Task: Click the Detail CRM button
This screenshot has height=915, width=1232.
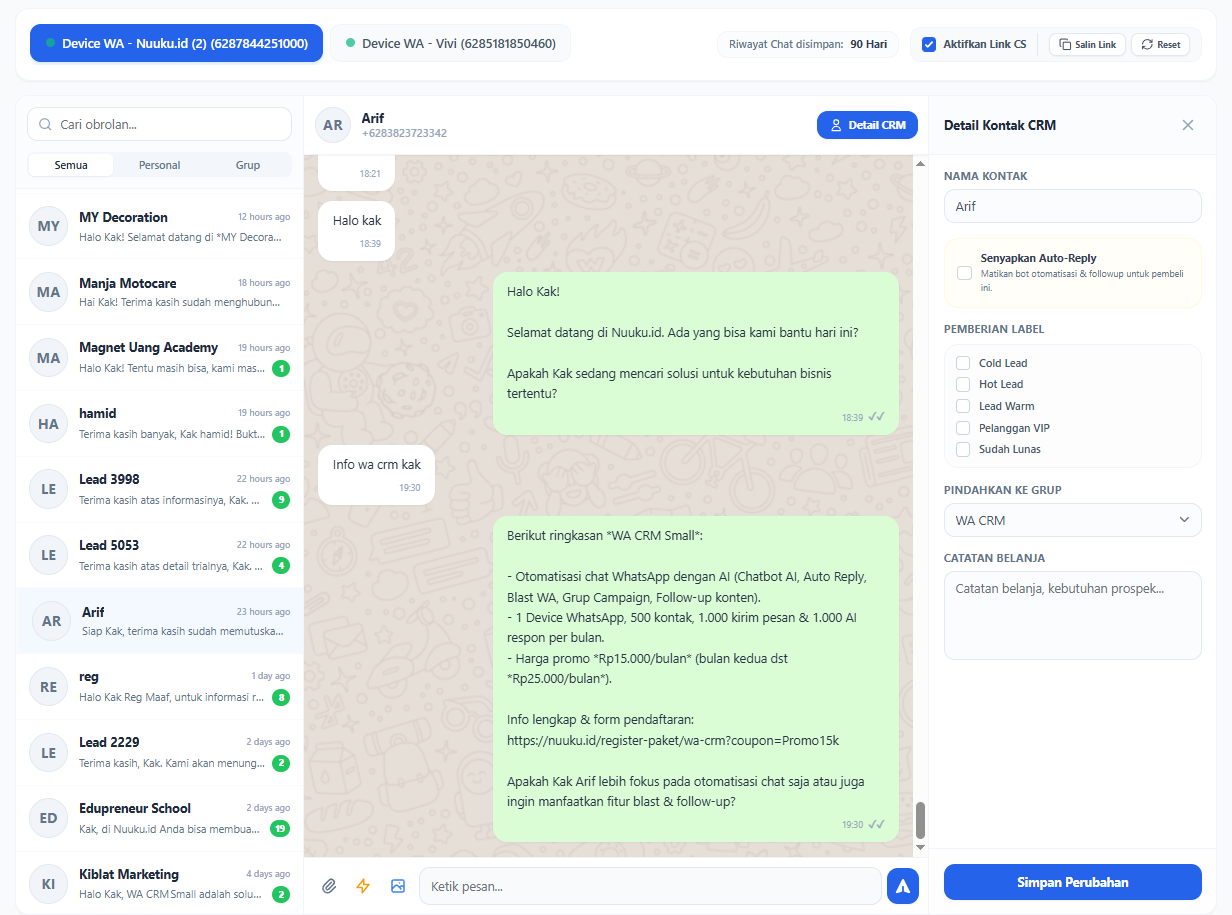Action: tap(867, 125)
